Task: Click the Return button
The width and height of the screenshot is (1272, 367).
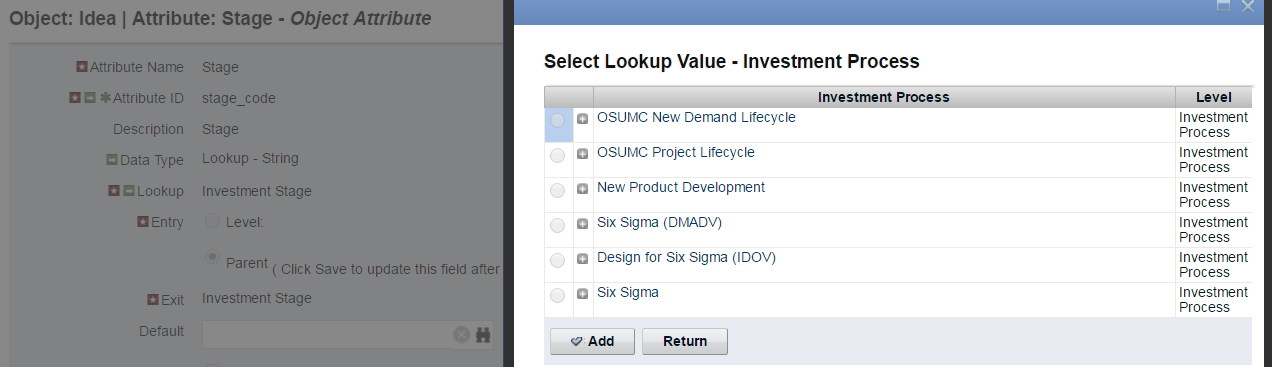Action: click(685, 341)
